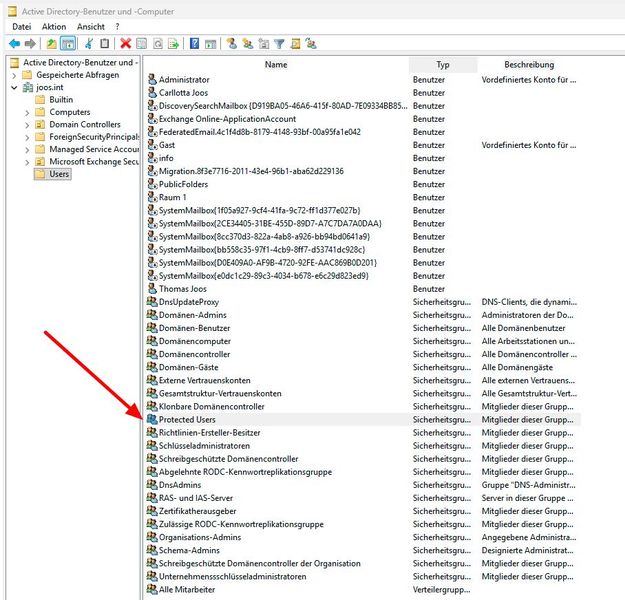This screenshot has height=600, width=625.
Task: Go up one level in tree
Action: point(51,43)
